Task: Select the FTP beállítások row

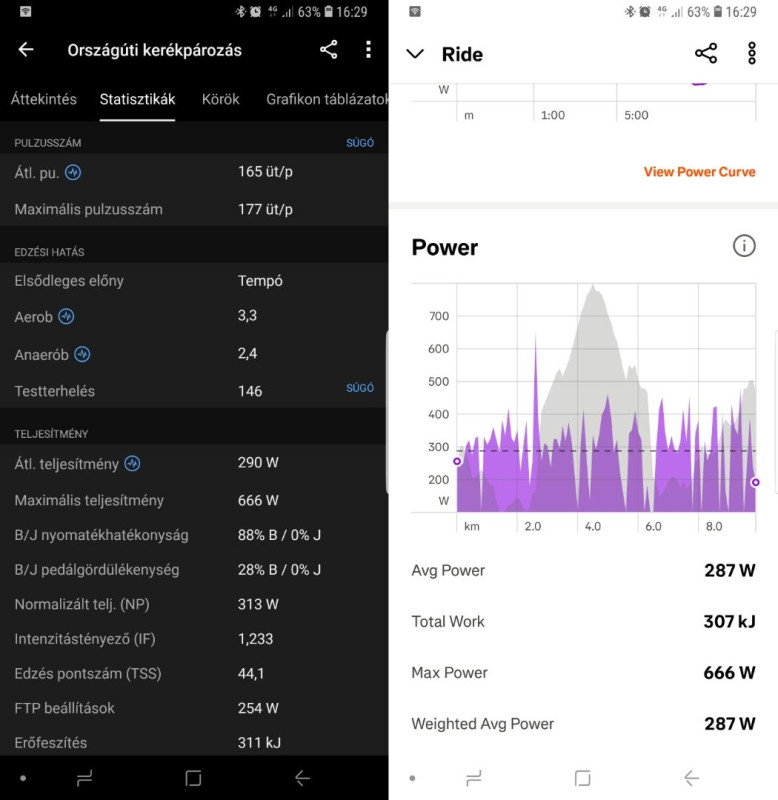Action: tap(194, 708)
